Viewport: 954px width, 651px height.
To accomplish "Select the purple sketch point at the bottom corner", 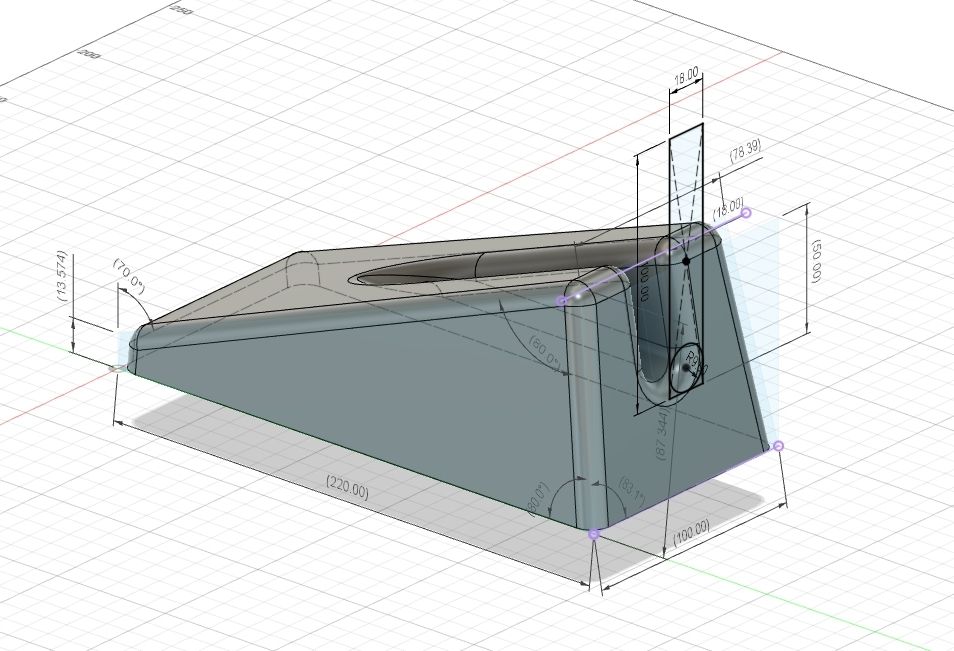I will 594,535.
